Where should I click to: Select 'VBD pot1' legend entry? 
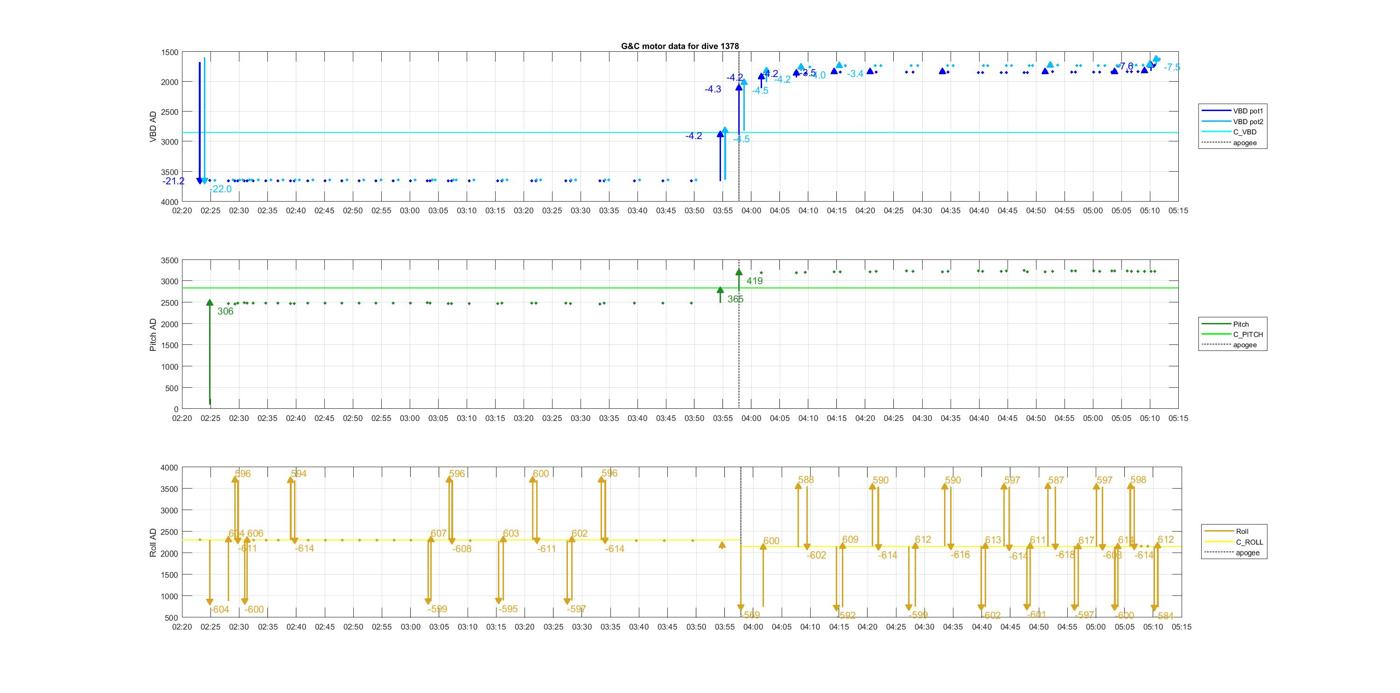pyautogui.click(x=1234, y=110)
